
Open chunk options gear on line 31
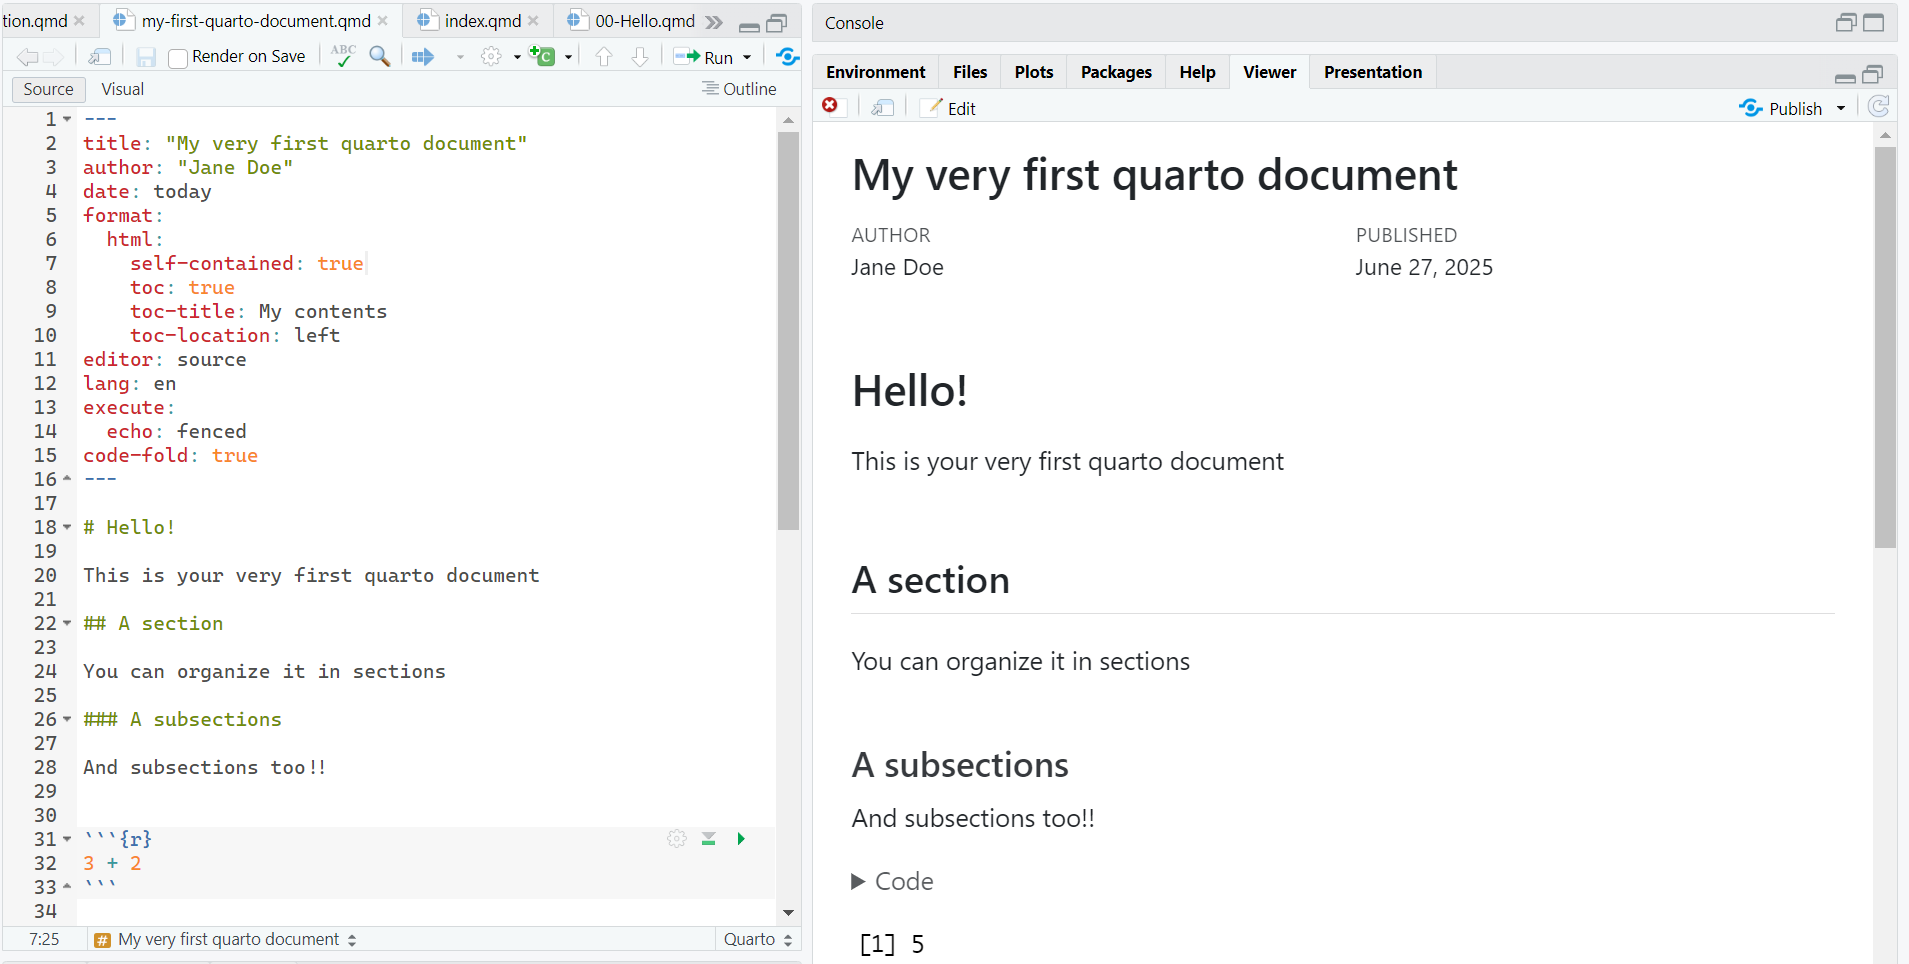tap(677, 839)
